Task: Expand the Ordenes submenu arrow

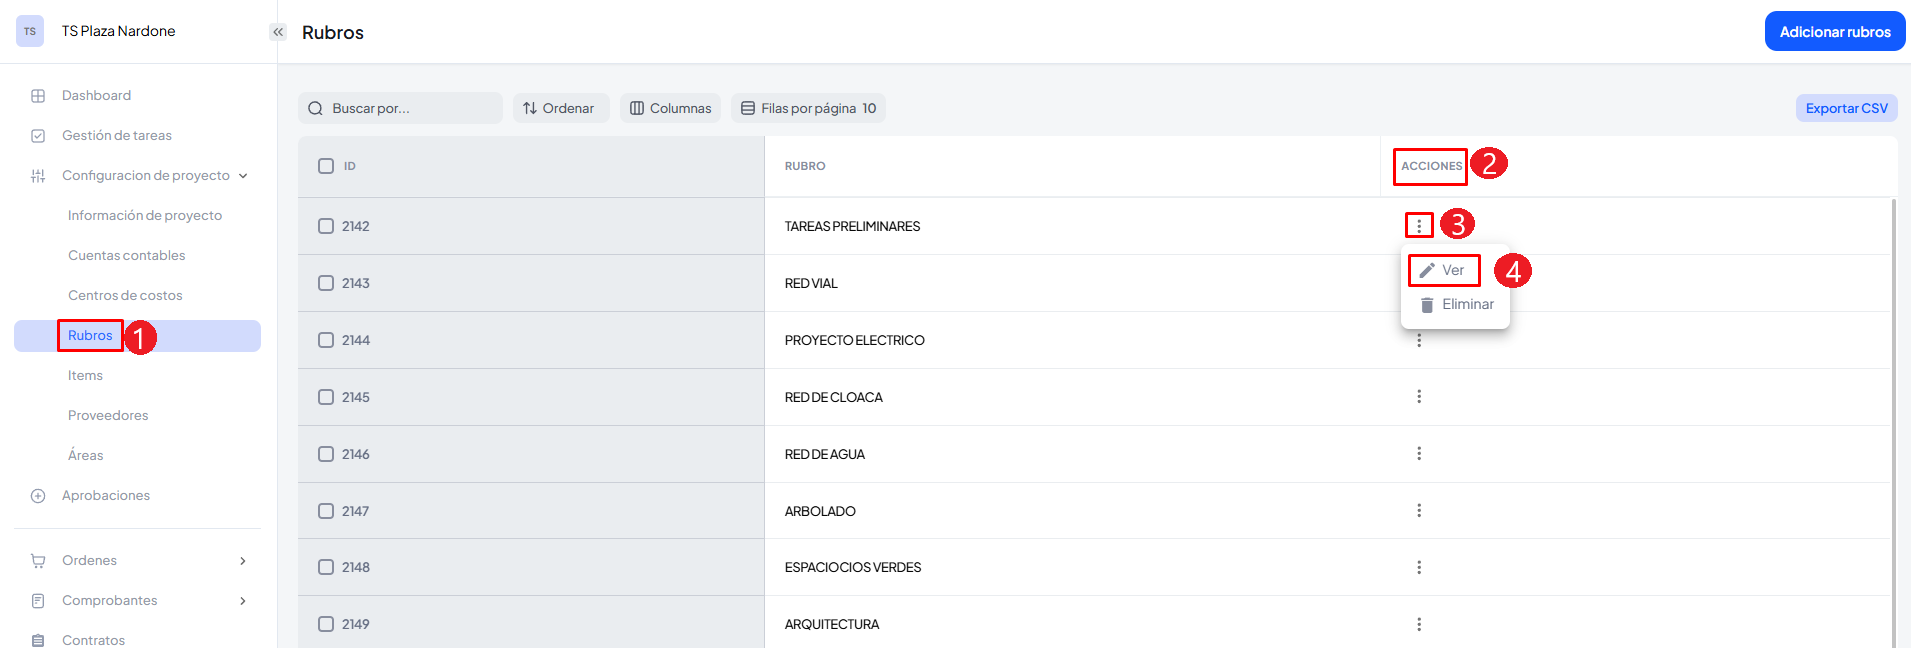Action: pos(243,561)
